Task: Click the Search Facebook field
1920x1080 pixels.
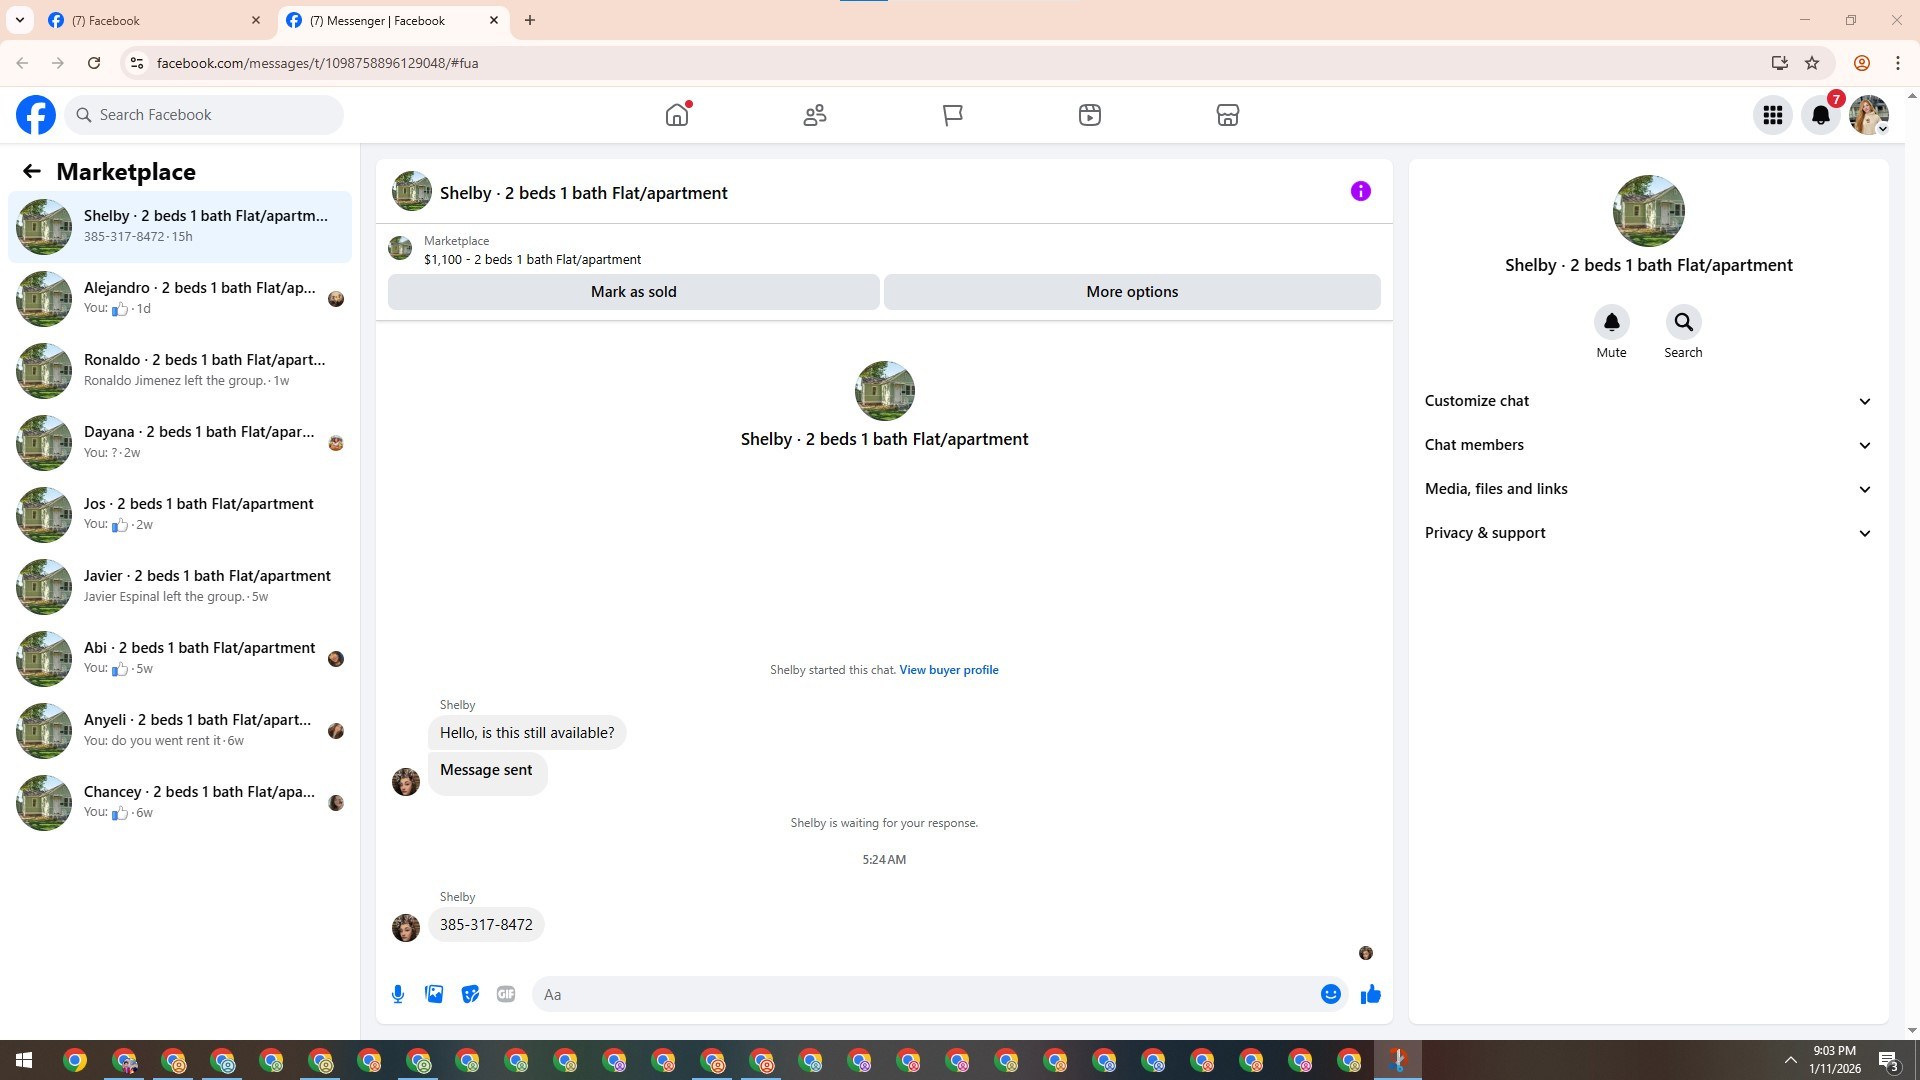Action: [205, 115]
